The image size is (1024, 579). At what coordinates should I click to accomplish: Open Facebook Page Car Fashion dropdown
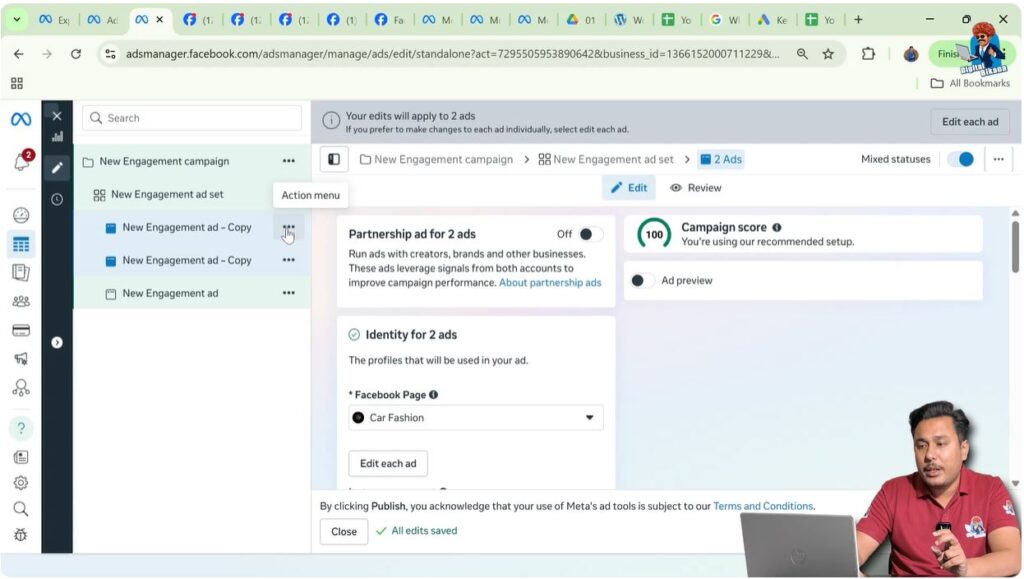tap(475, 418)
